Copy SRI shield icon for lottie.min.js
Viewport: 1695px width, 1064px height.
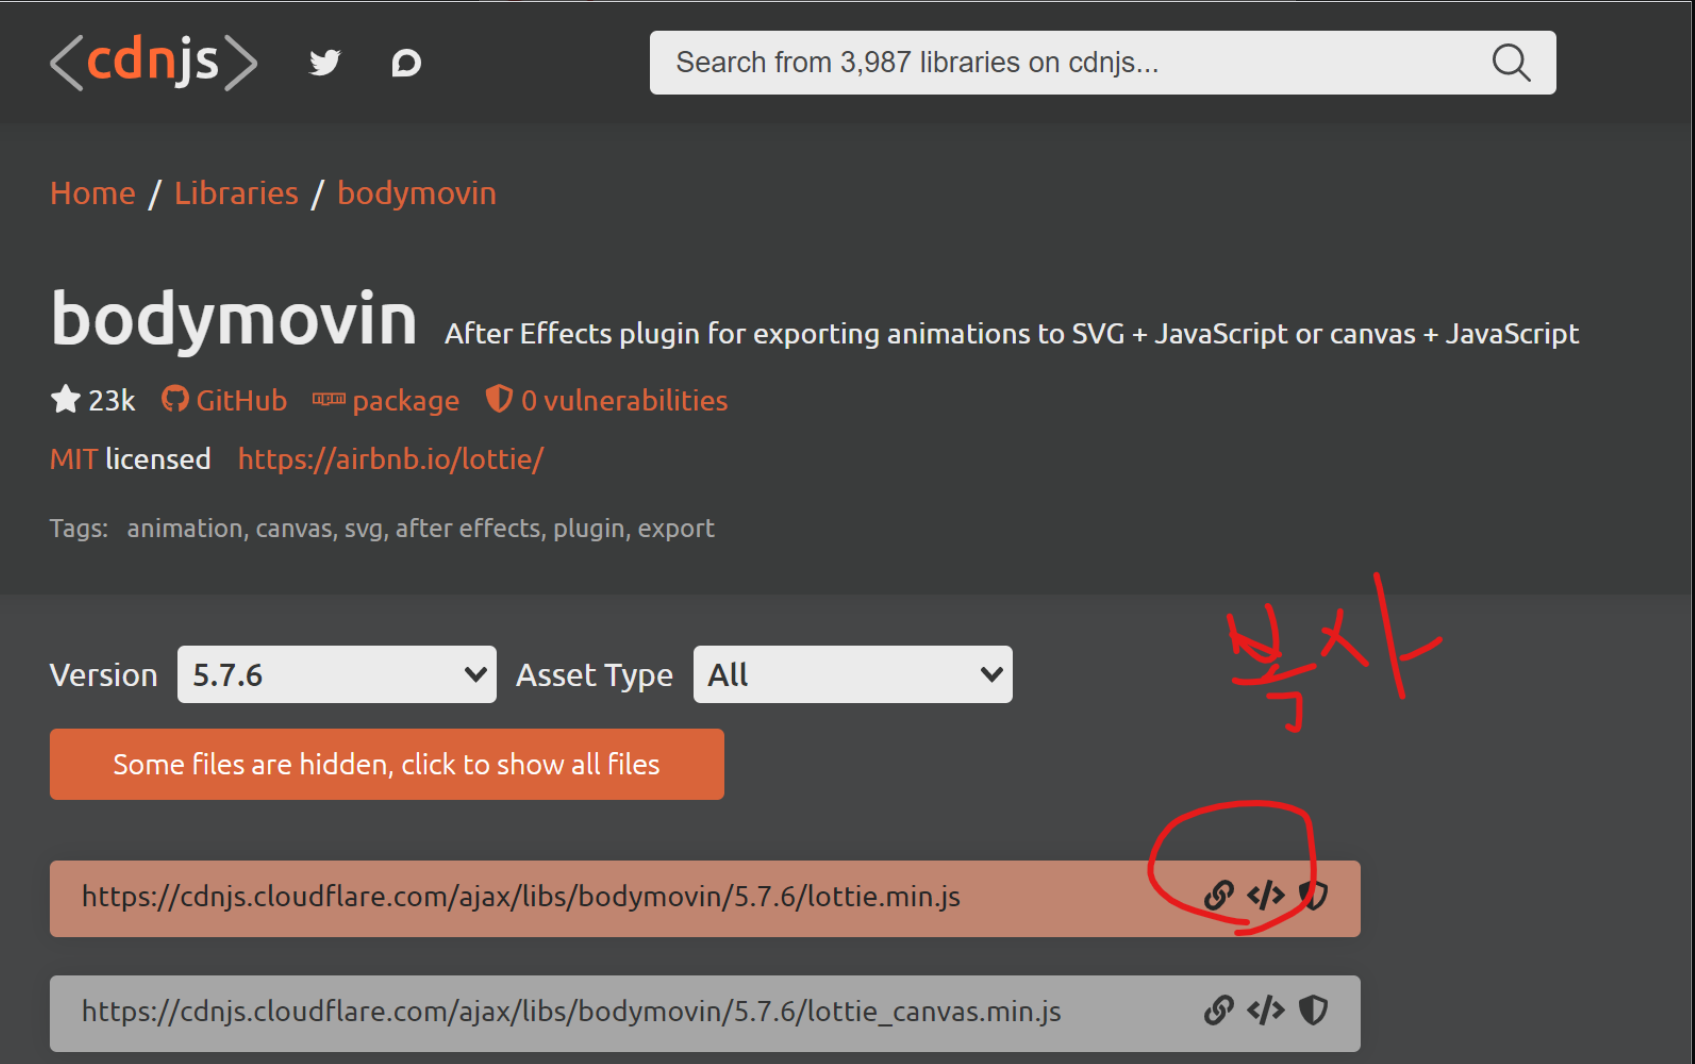point(1314,895)
